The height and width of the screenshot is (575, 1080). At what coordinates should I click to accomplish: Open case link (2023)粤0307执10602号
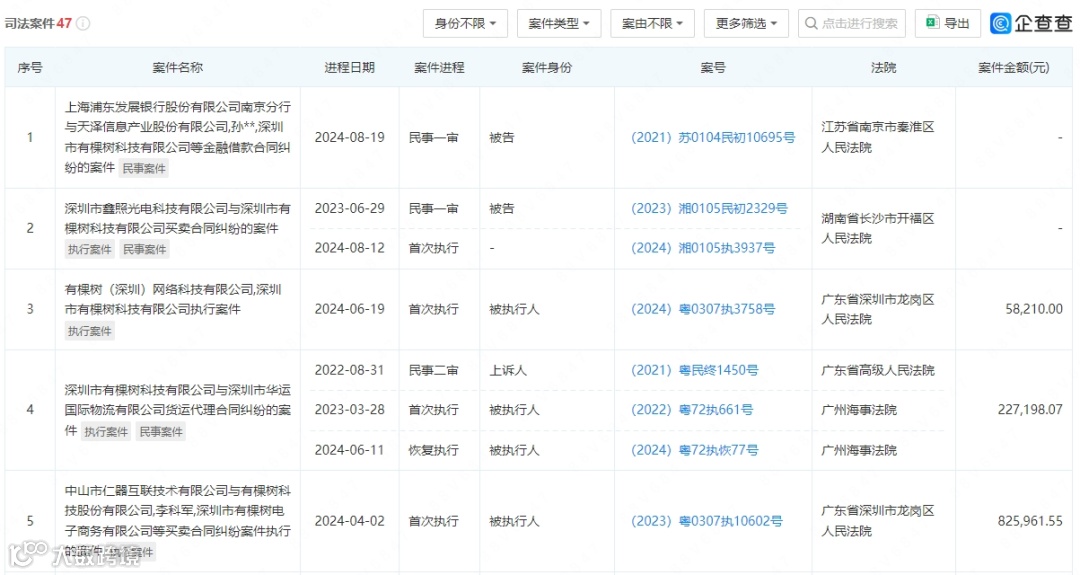click(x=707, y=521)
